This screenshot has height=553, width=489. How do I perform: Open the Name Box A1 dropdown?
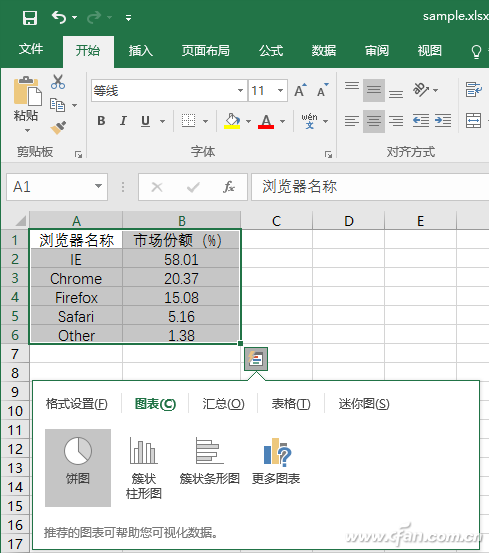point(98,187)
